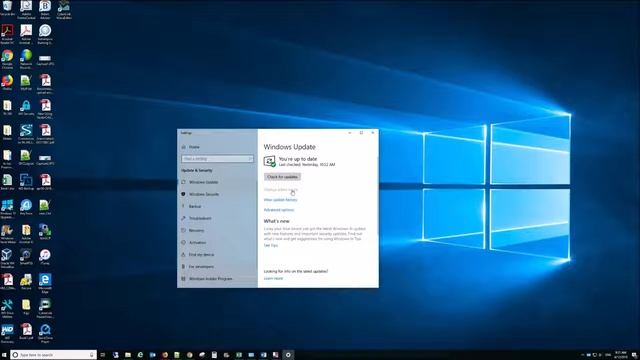640x360 pixels.
Task: Open Home in Settings sidebar
Action: pos(194,147)
